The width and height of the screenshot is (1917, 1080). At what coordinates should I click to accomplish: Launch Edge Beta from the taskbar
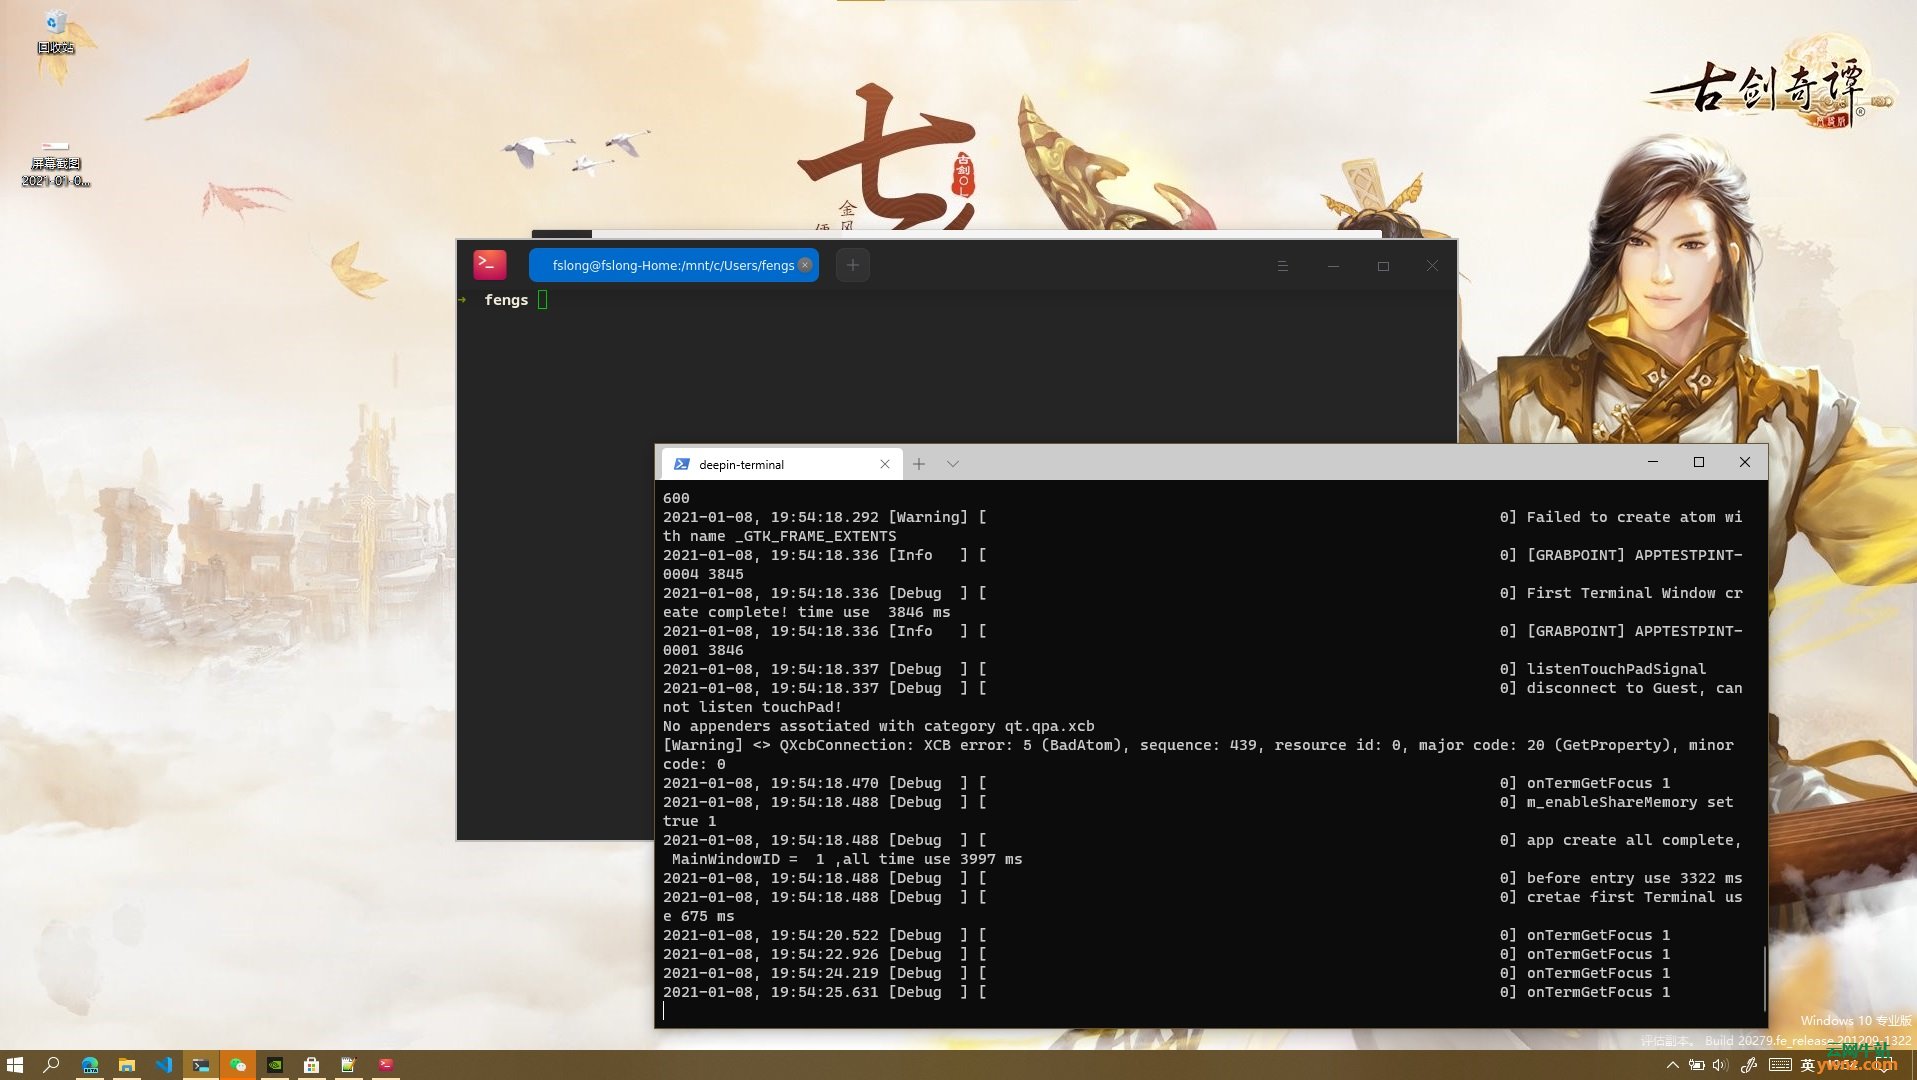(x=89, y=1065)
